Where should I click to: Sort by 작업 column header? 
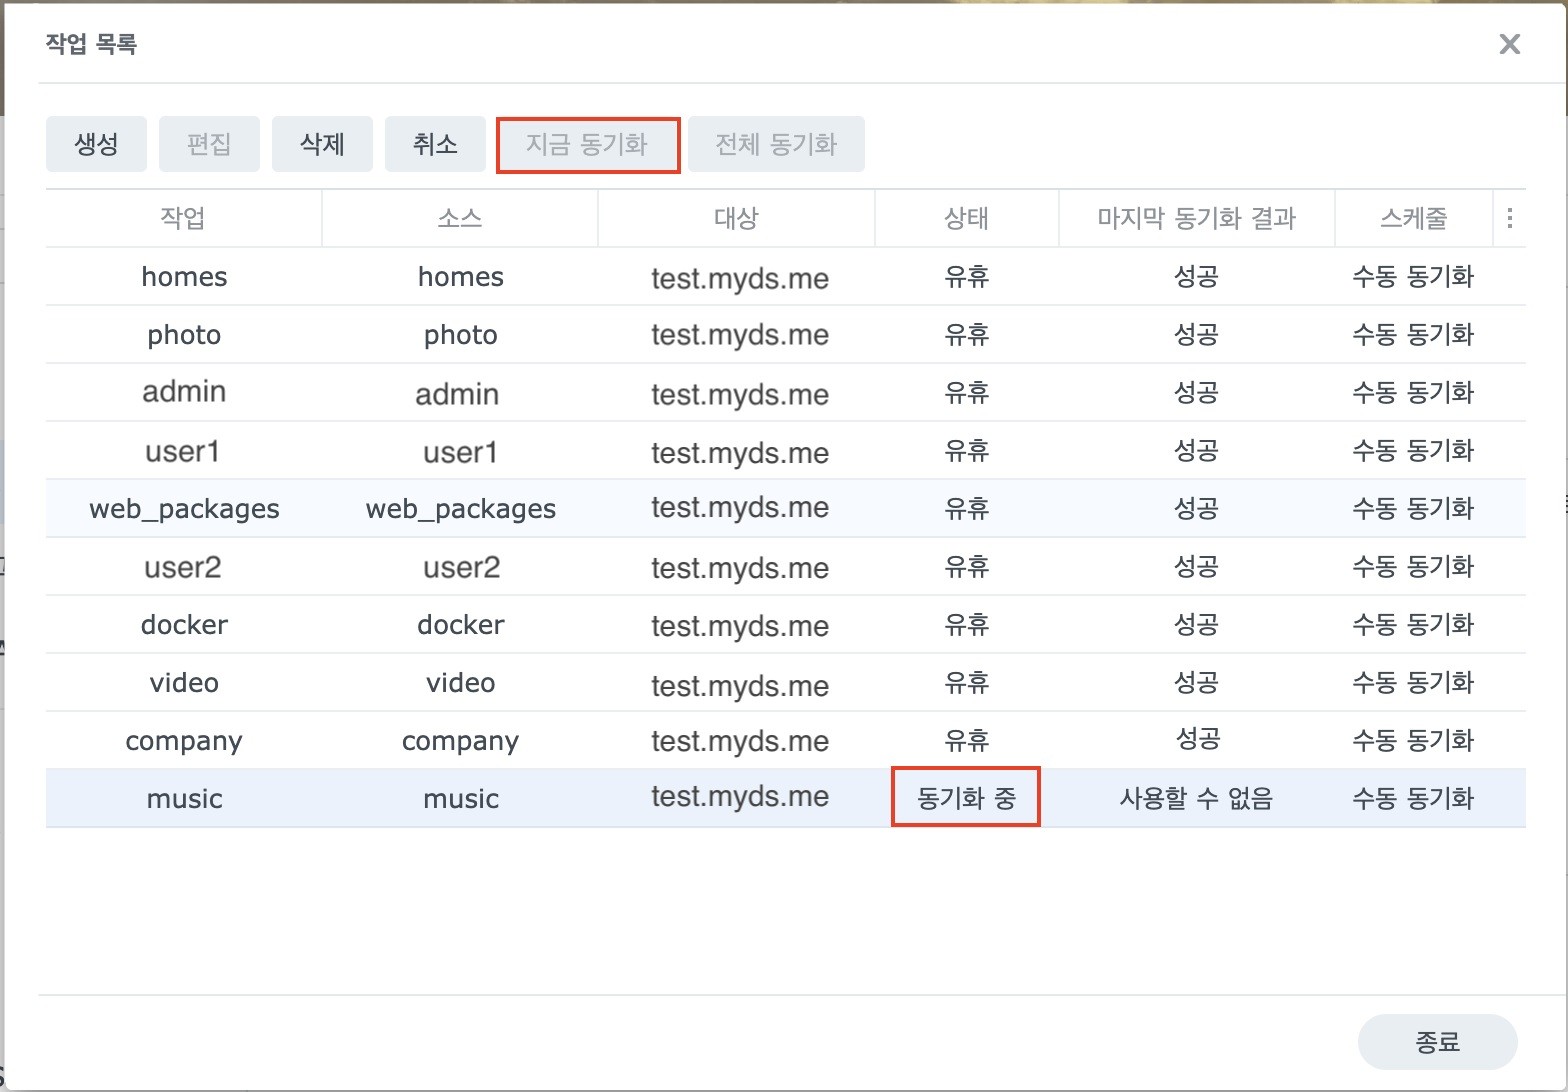pyautogui.click(x=183, y=218)
